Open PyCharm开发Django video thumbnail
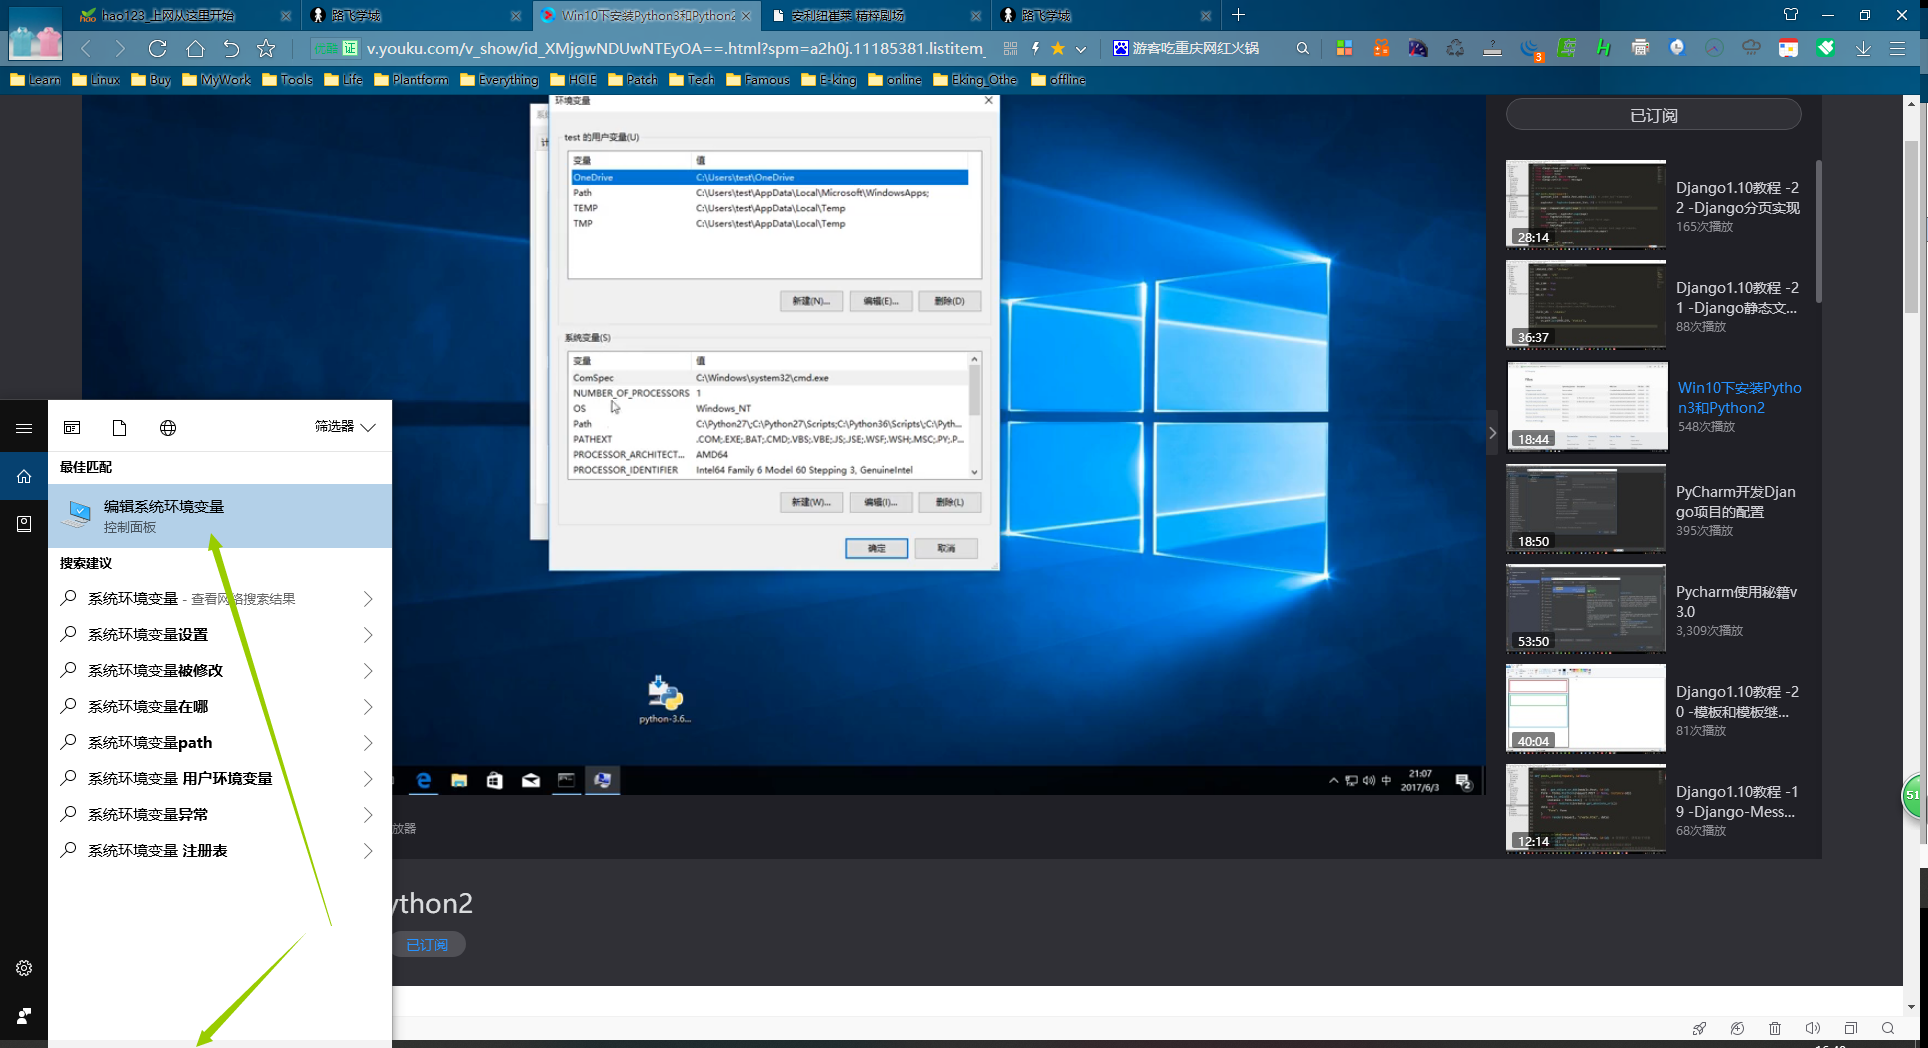This screenshot has height=1048, width=1928. (x=1585, y=508)
